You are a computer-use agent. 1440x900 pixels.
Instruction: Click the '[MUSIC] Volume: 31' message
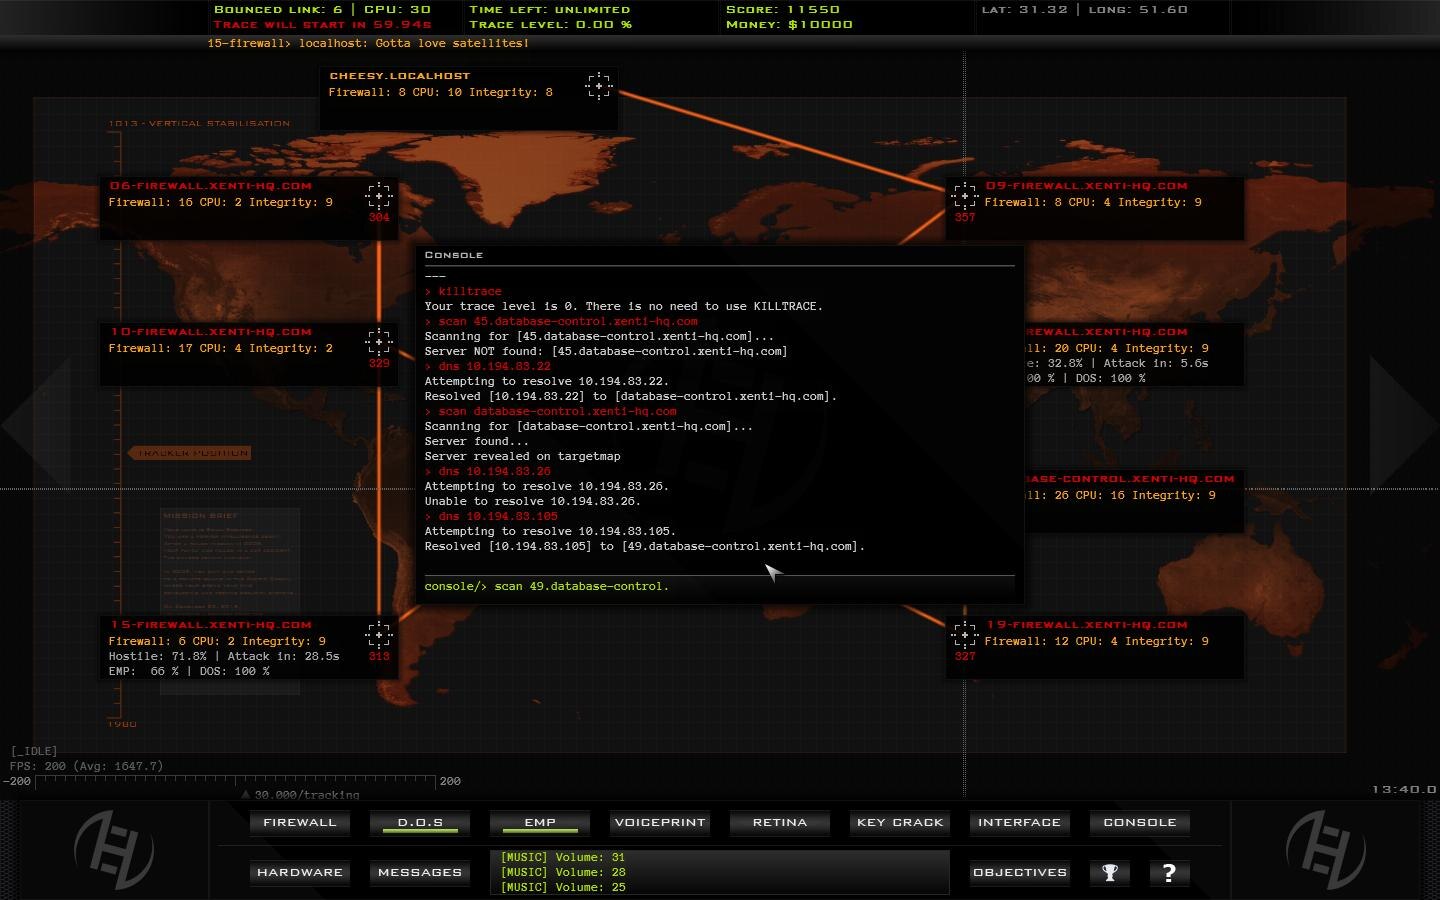pos(563,857)
